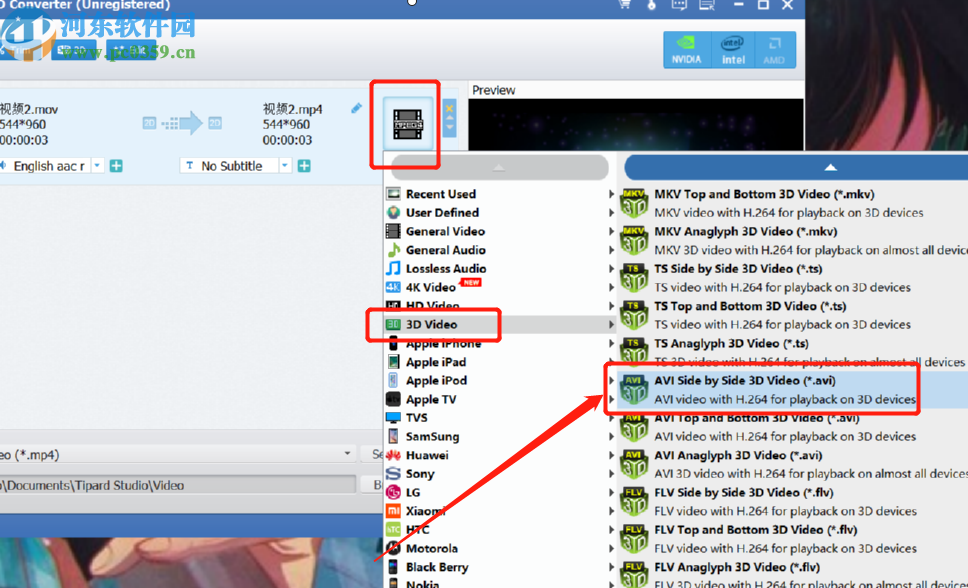Toggle Intel hardware acceleration
Viewport: 968px width, 588px height.
point(733,49)
